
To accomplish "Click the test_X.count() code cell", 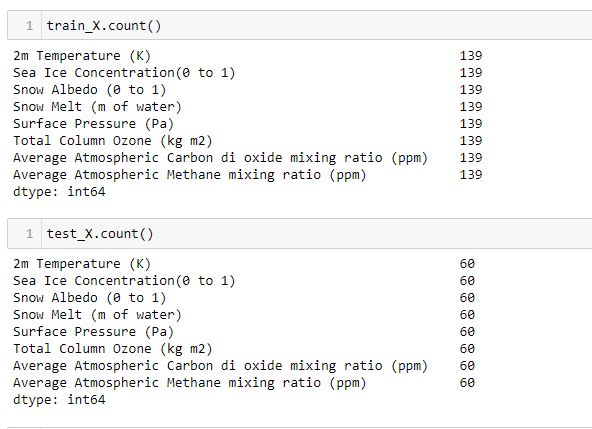I will (x=299, y=233).
